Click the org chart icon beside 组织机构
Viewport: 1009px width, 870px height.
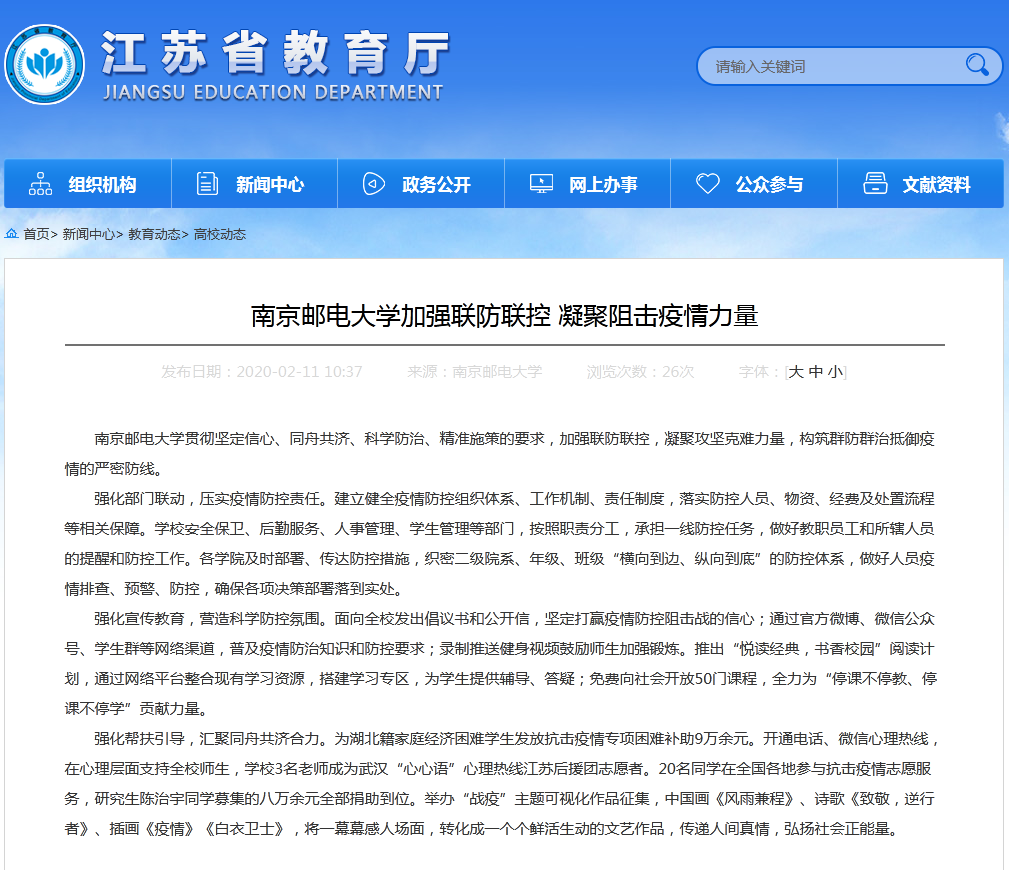tap(41, 184)
